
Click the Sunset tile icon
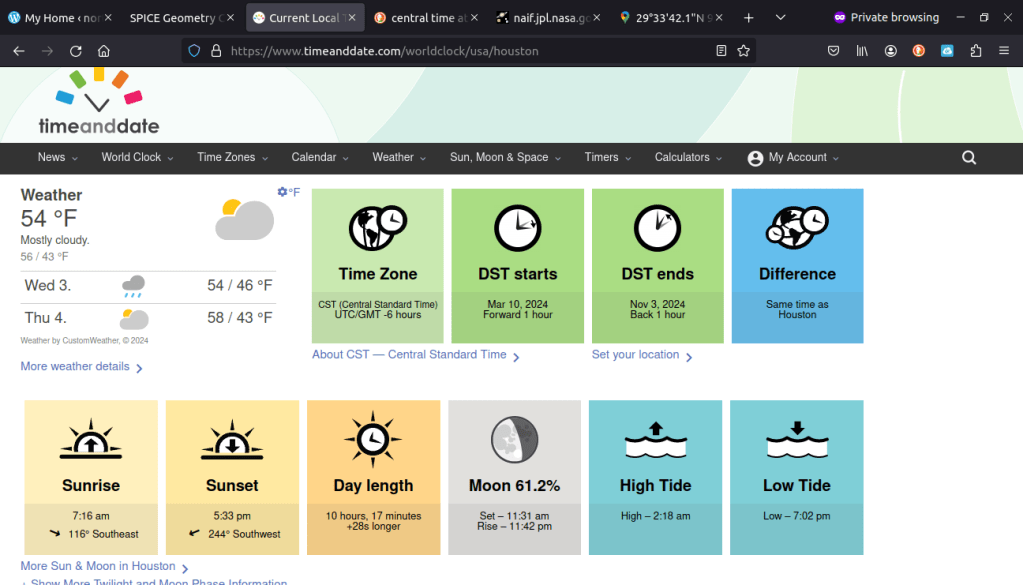point(232,439)
